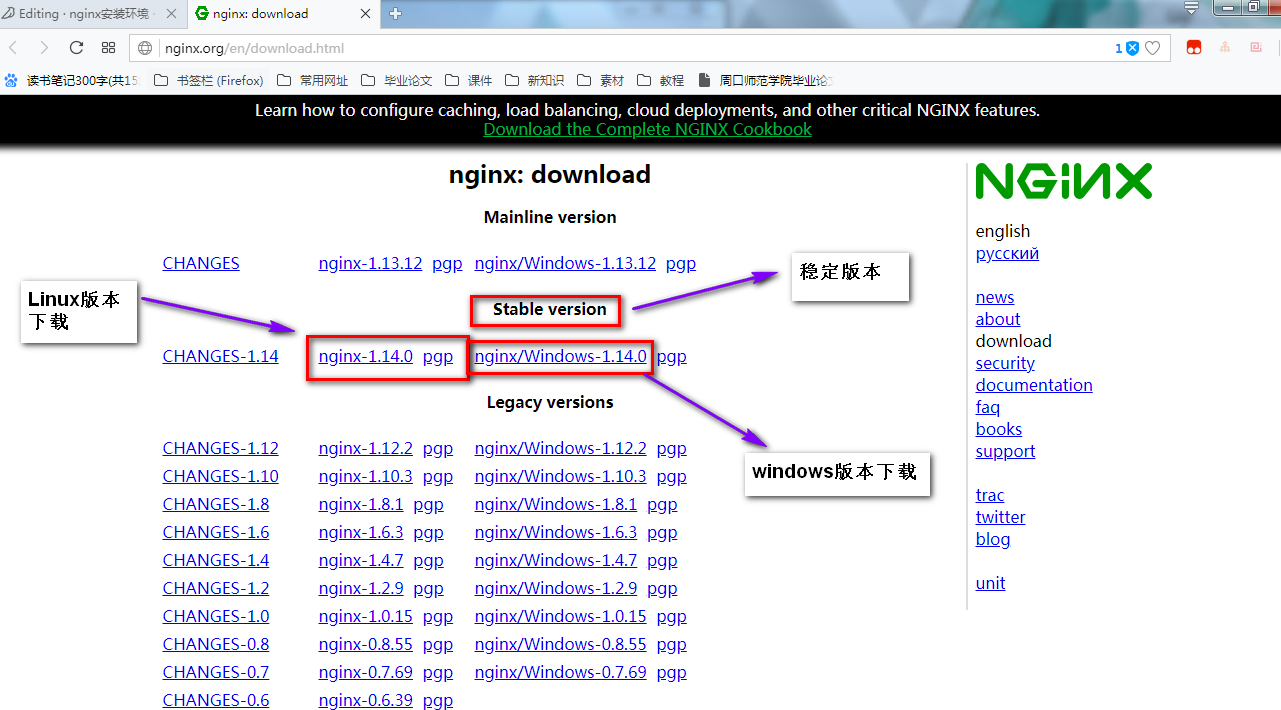The width and height of the screenshot is (1281, 710).
Task: Download nginx/Windows-1.4.7
Action: tap(556, 560)
